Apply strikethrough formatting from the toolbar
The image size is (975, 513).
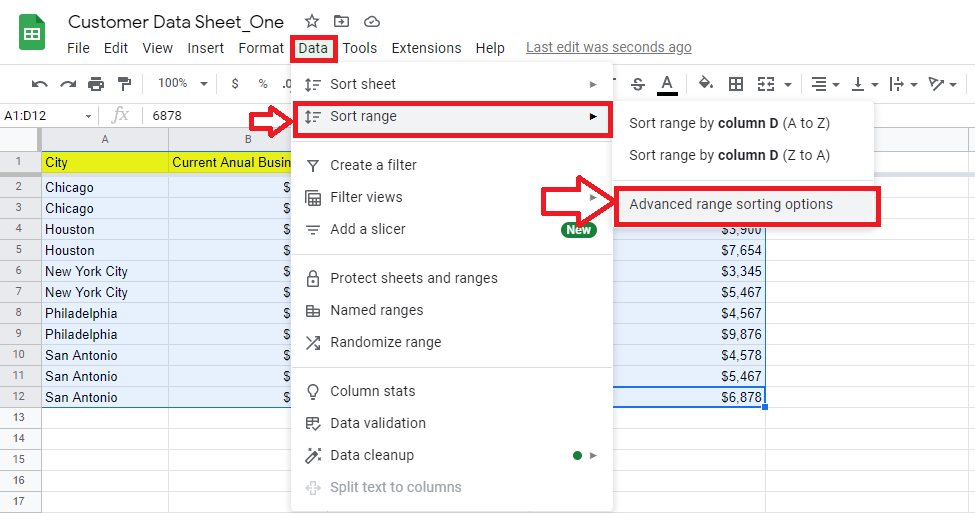click(x=638, y=84)
